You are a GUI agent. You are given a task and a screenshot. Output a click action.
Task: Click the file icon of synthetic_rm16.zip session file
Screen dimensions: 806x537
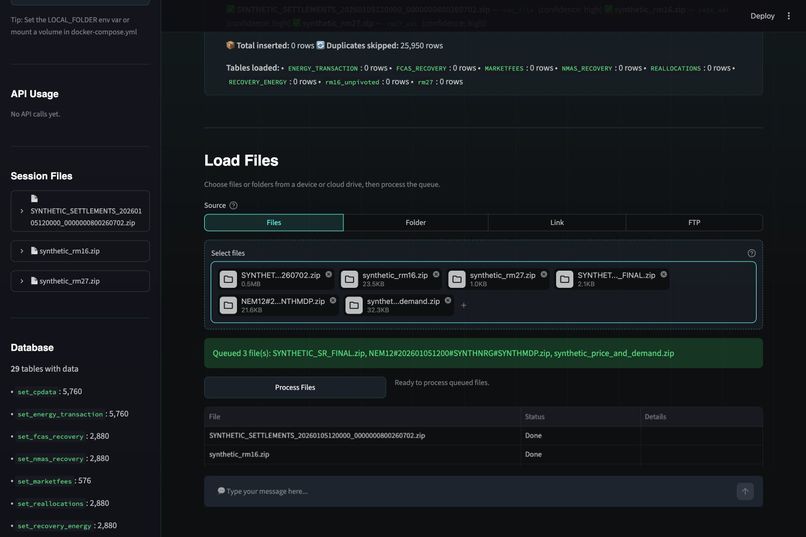(34, 251)
